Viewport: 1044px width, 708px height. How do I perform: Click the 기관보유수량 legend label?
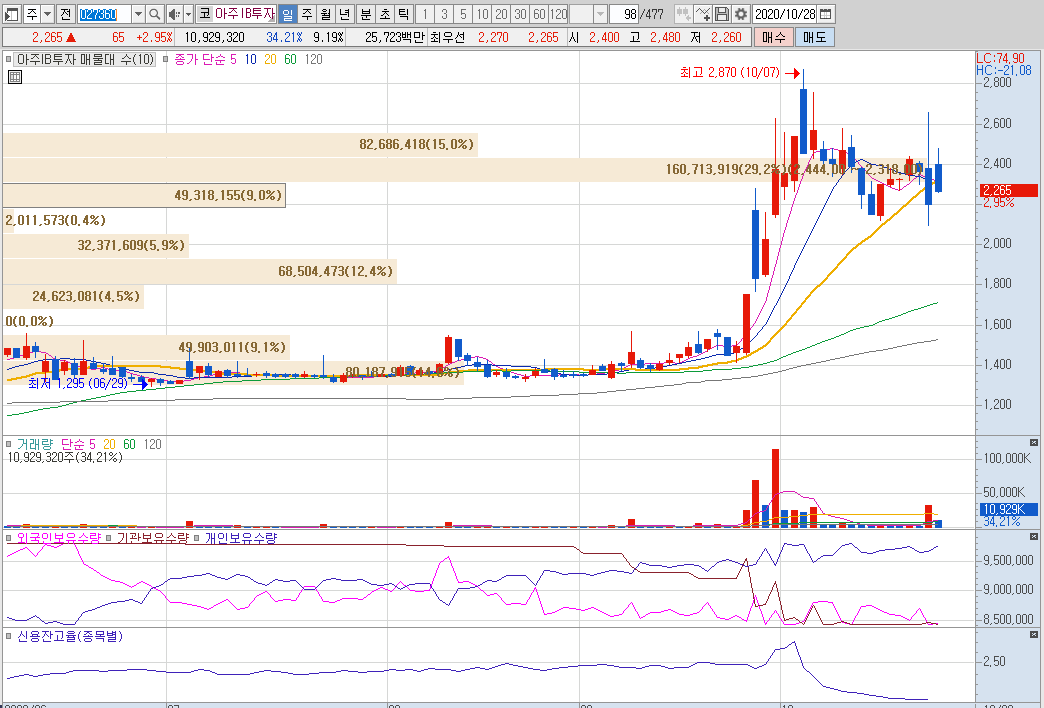pyautogui.click(x=152, y=537)
